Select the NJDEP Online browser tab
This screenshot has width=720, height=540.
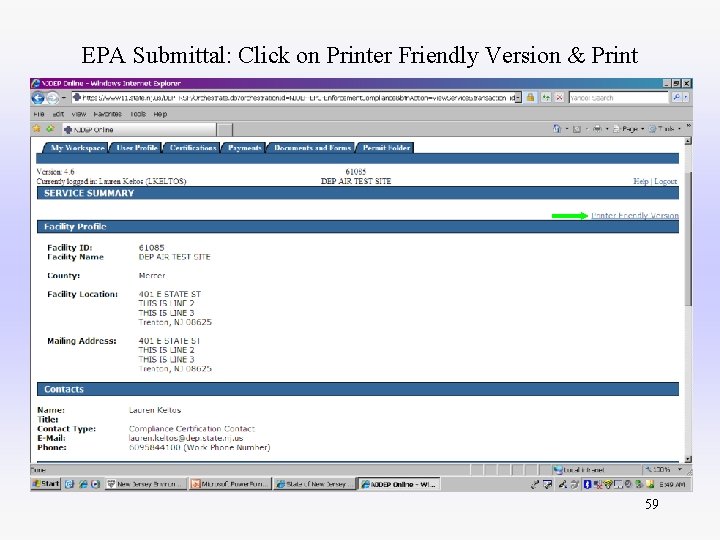pyautogui.click(x=138, y=129)
